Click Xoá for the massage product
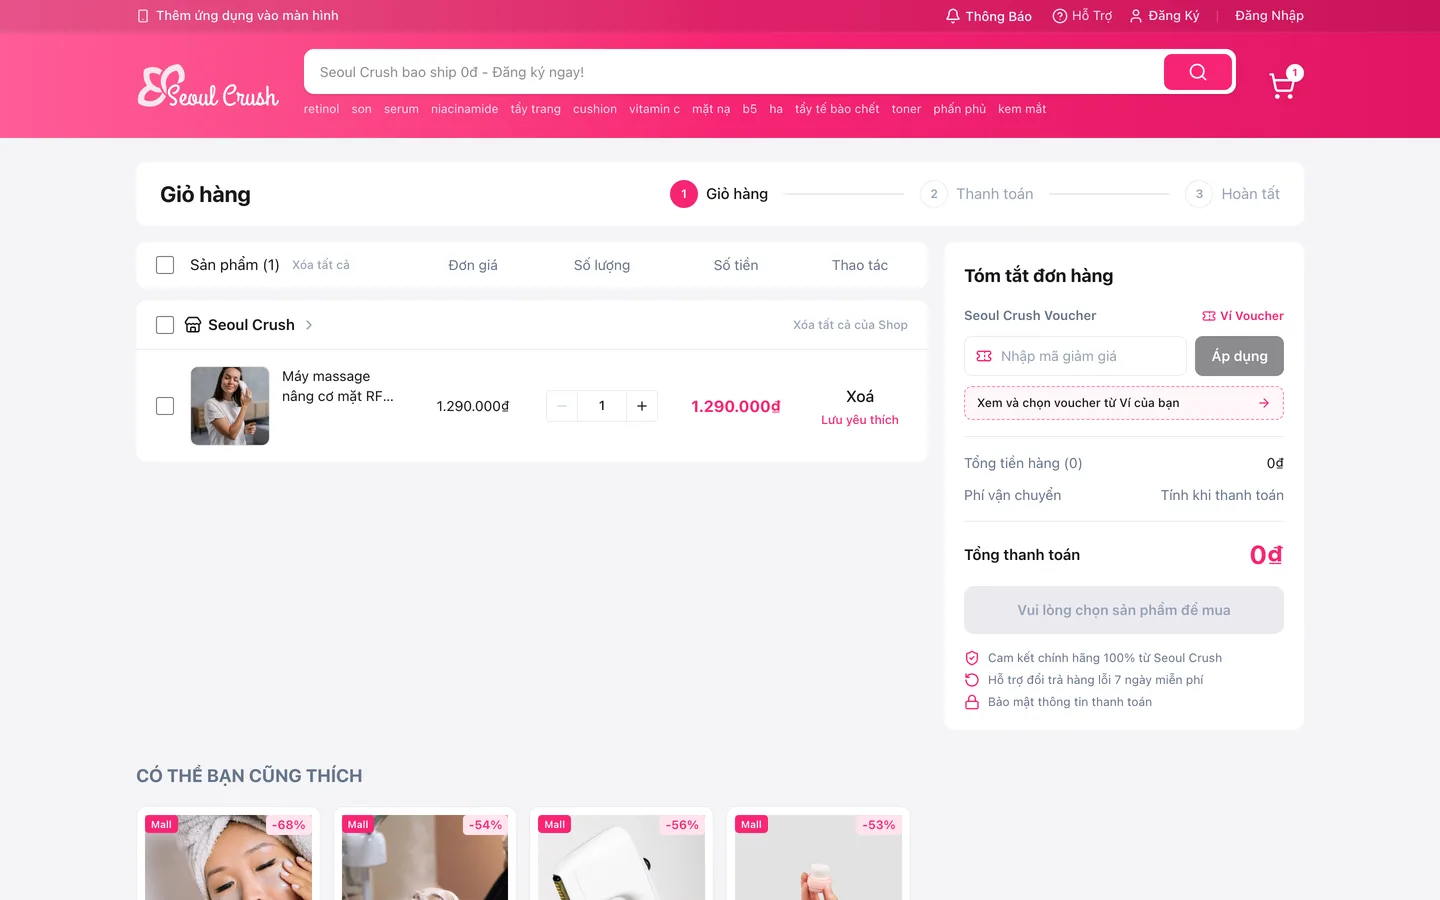The height and width of the screenshot is (900, 1440). tap(860, 397)
